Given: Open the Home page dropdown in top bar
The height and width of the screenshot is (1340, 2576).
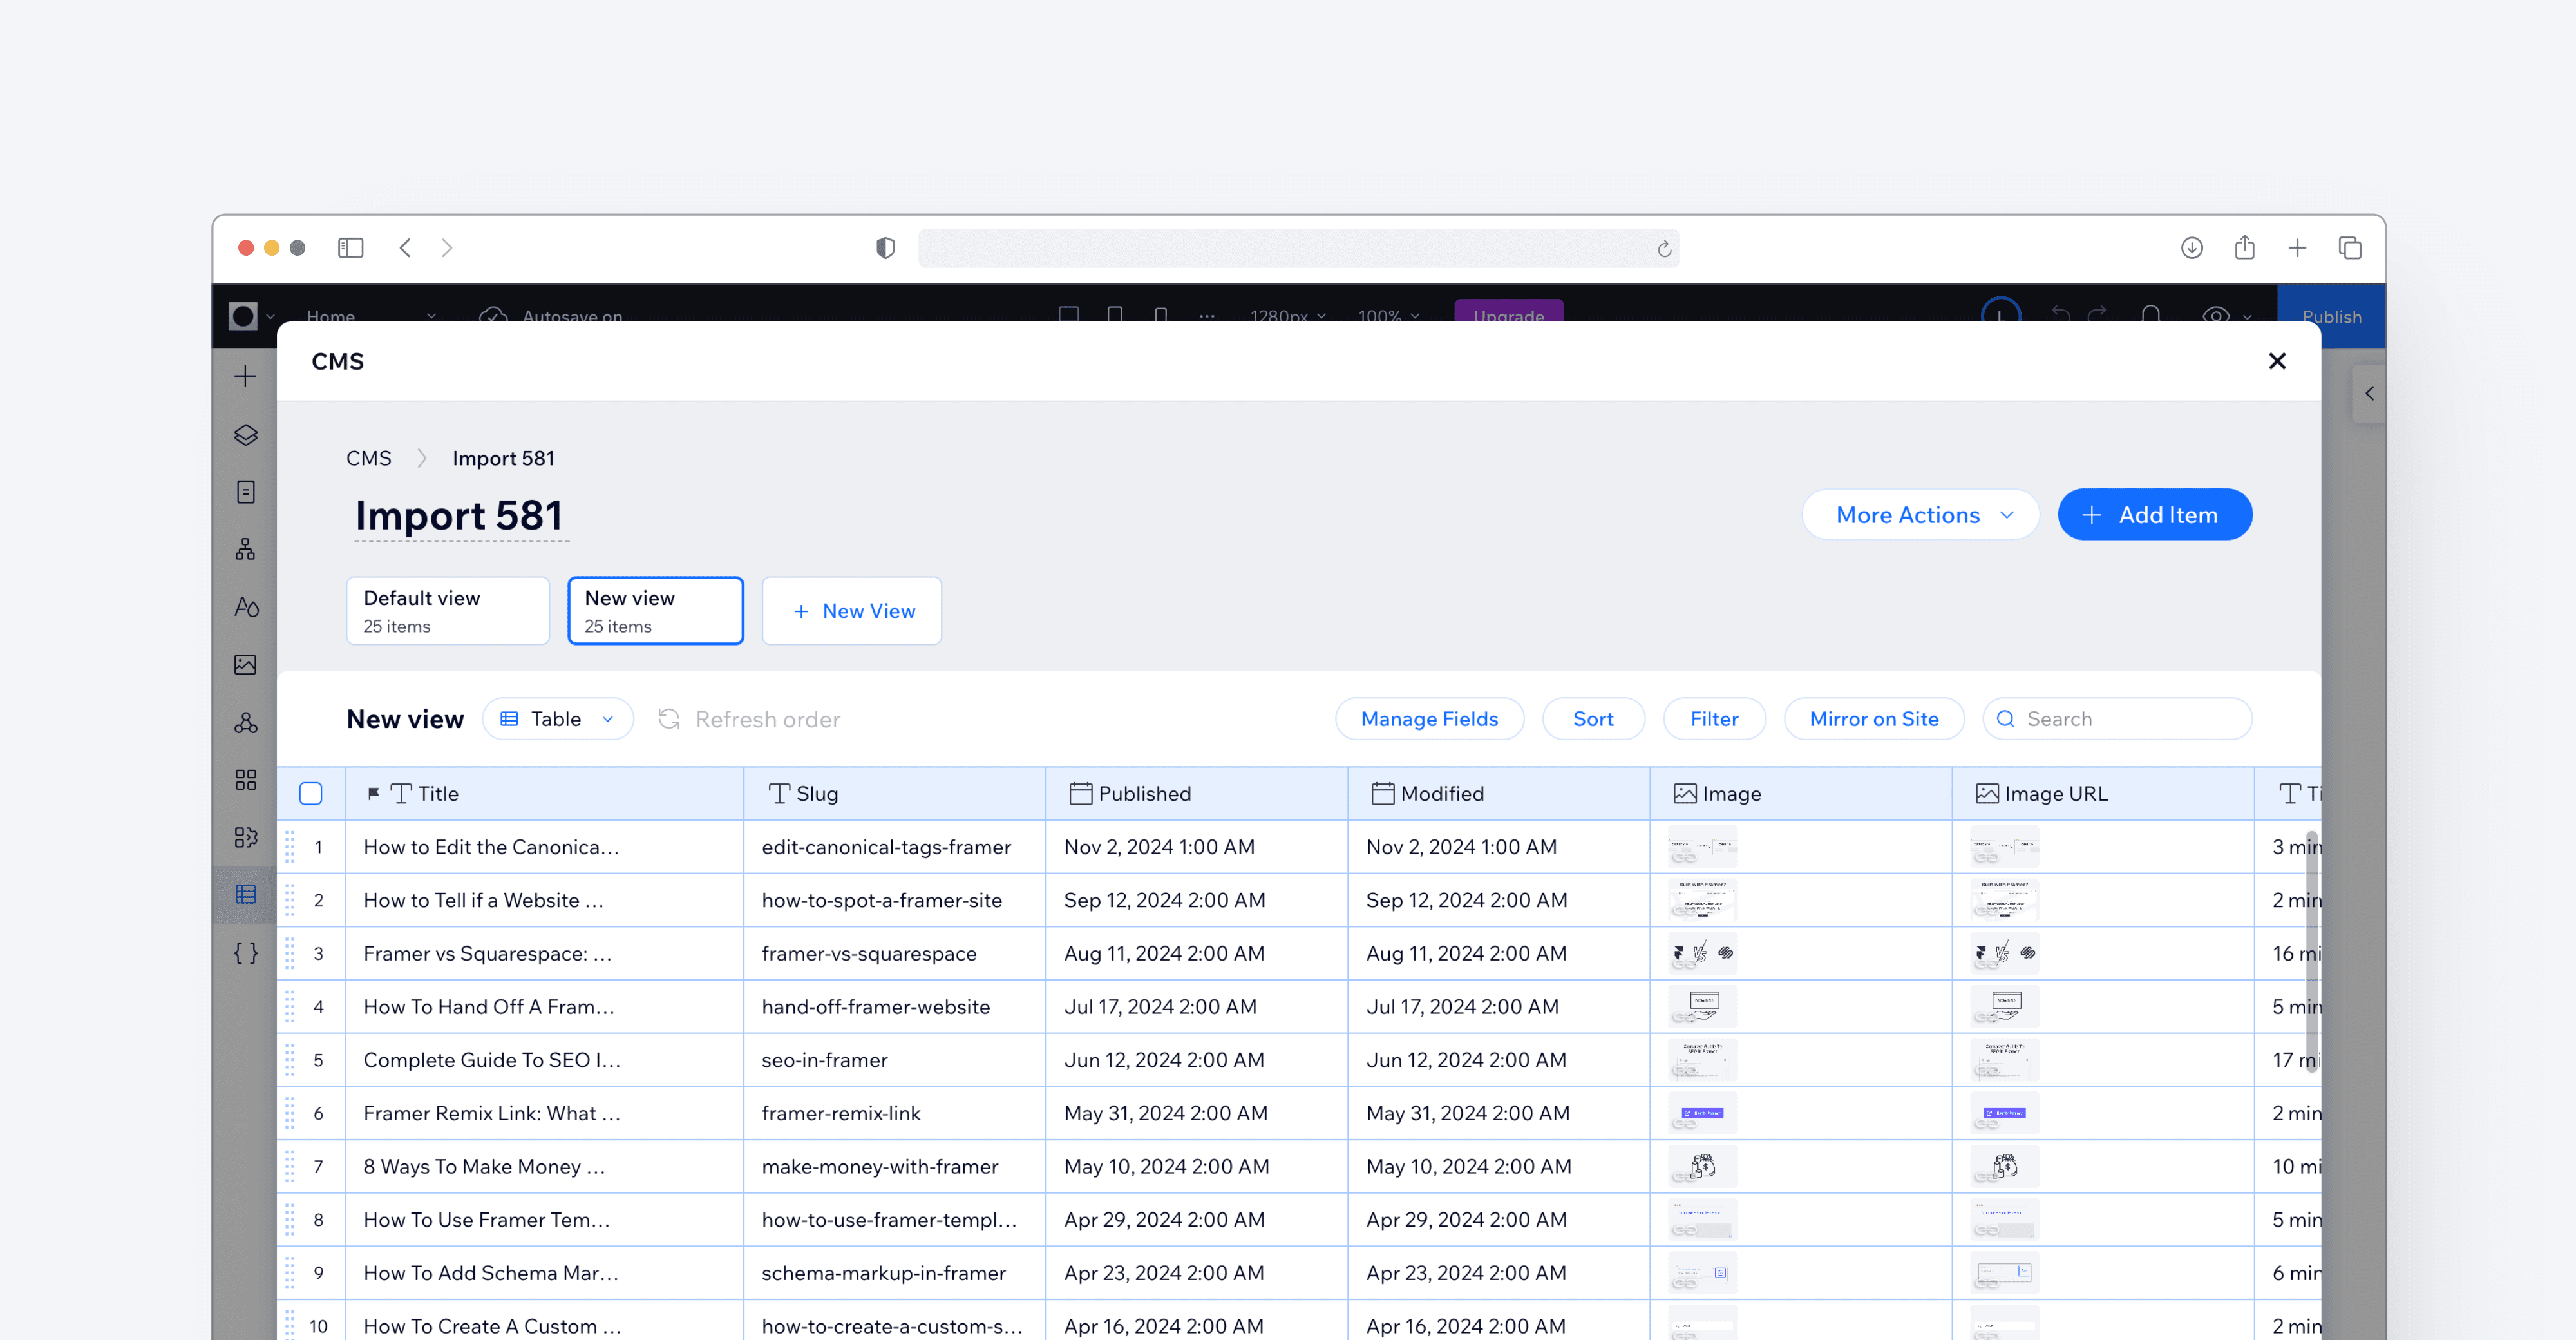Looking at the screenshot, I should [370, 315].
